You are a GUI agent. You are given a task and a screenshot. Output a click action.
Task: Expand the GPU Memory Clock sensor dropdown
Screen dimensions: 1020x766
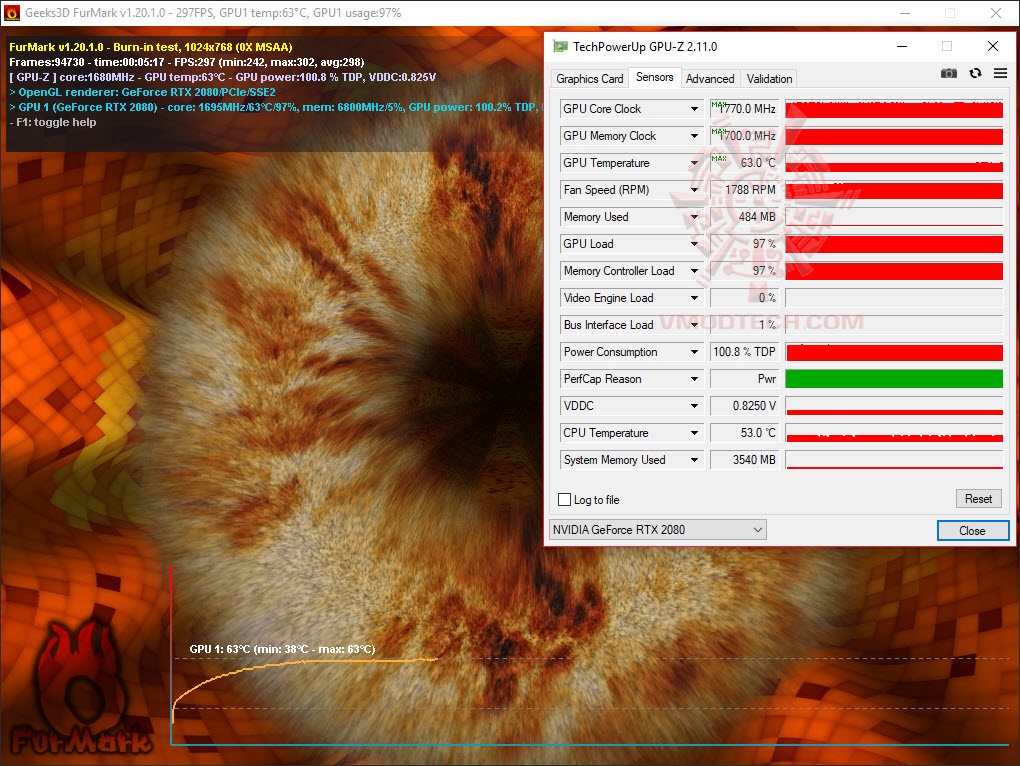[694, 136]
